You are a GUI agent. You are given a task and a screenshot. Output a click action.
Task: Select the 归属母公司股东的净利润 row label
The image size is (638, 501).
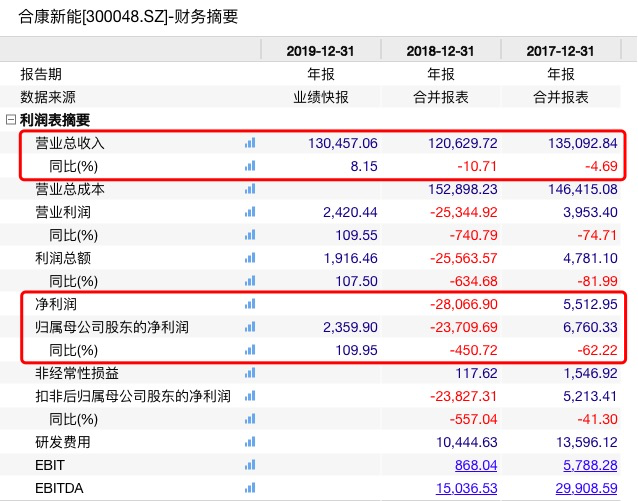click(x=112, y=327)
